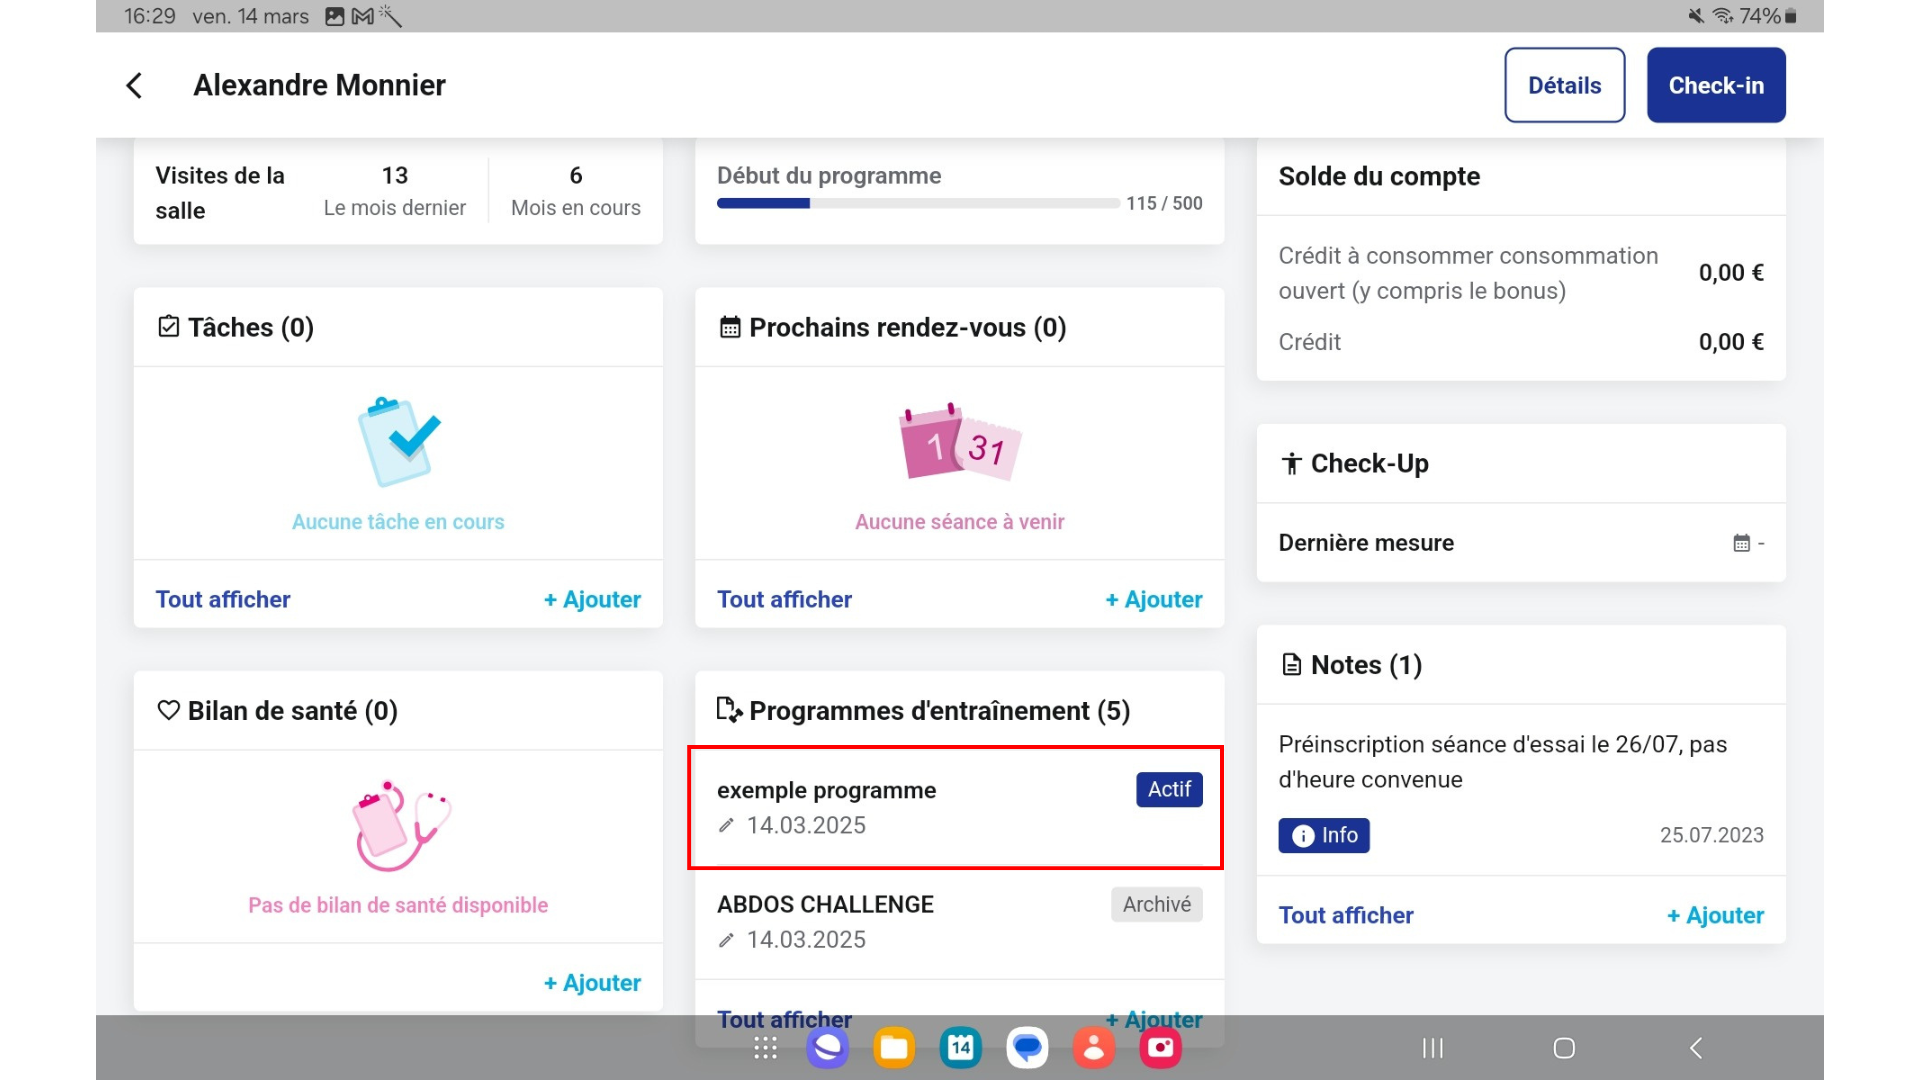Image resolution: width=1920 pixels, height=1080 pixels.
Task: Open the orange files app in dock
Action: 894,1048
